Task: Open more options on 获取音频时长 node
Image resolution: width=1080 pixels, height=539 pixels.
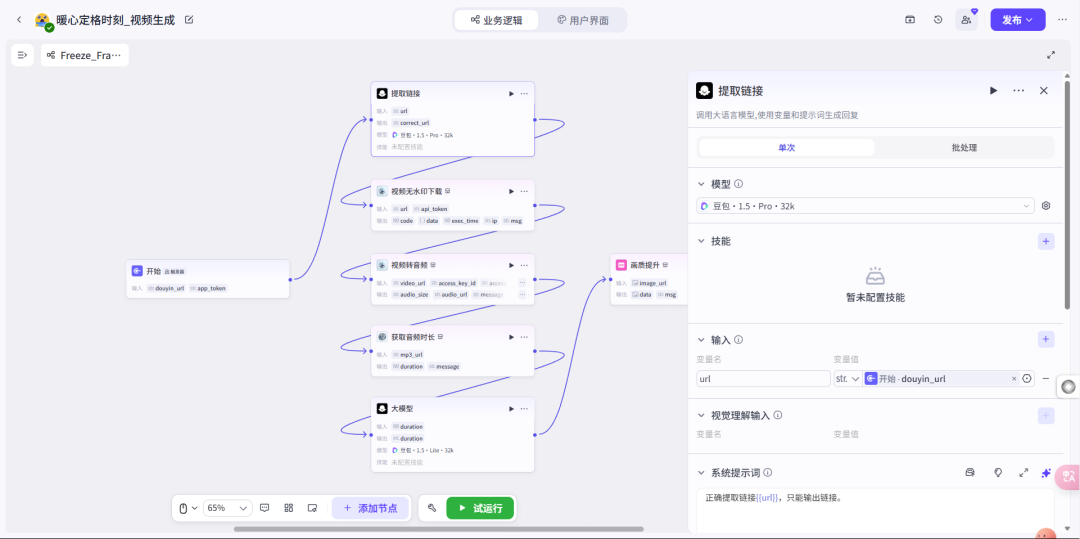Action: pyautogui.click(x=524, y=337)
